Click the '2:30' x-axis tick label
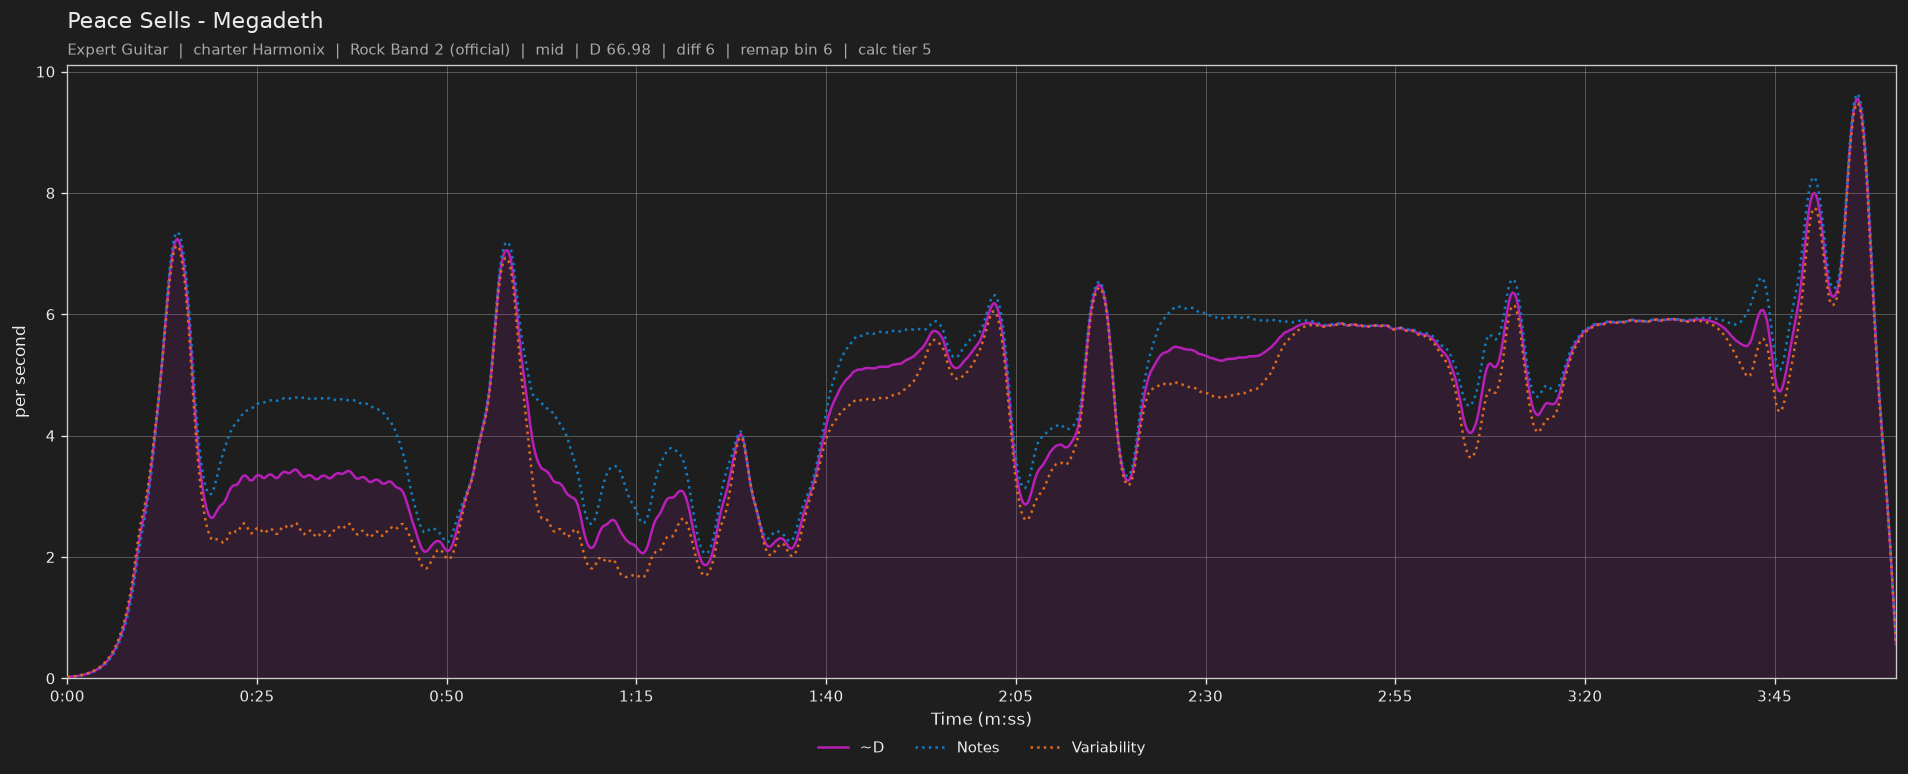This screenshot has height=774, width=1908. click(x=1205, y=697)
